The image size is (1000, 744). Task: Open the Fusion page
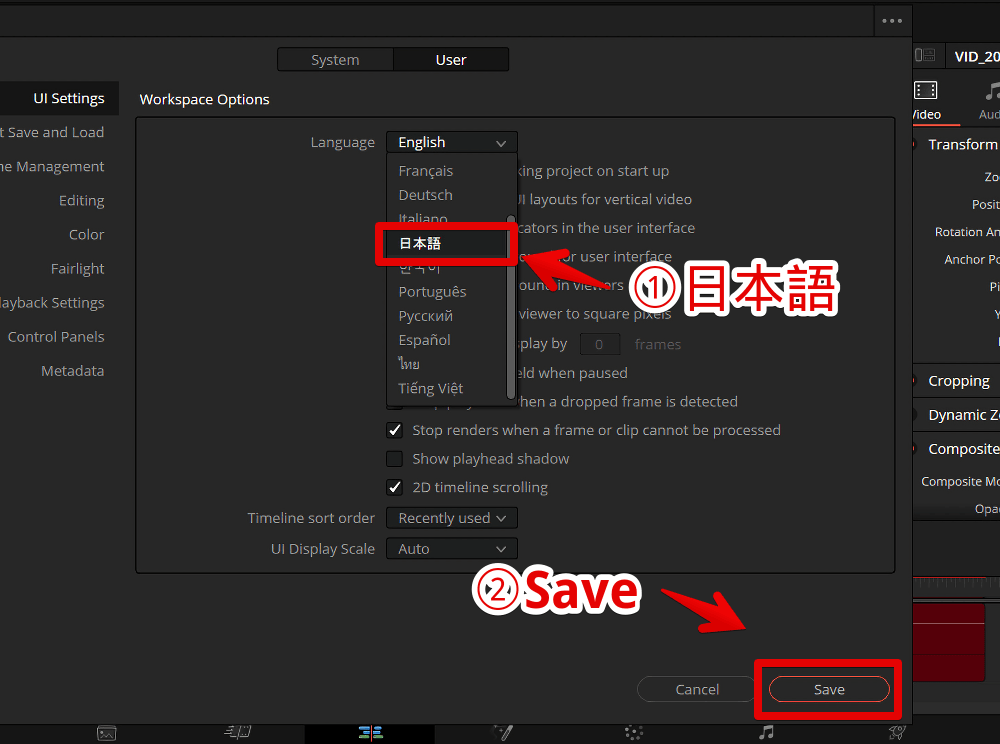click(x=503, y=732)
